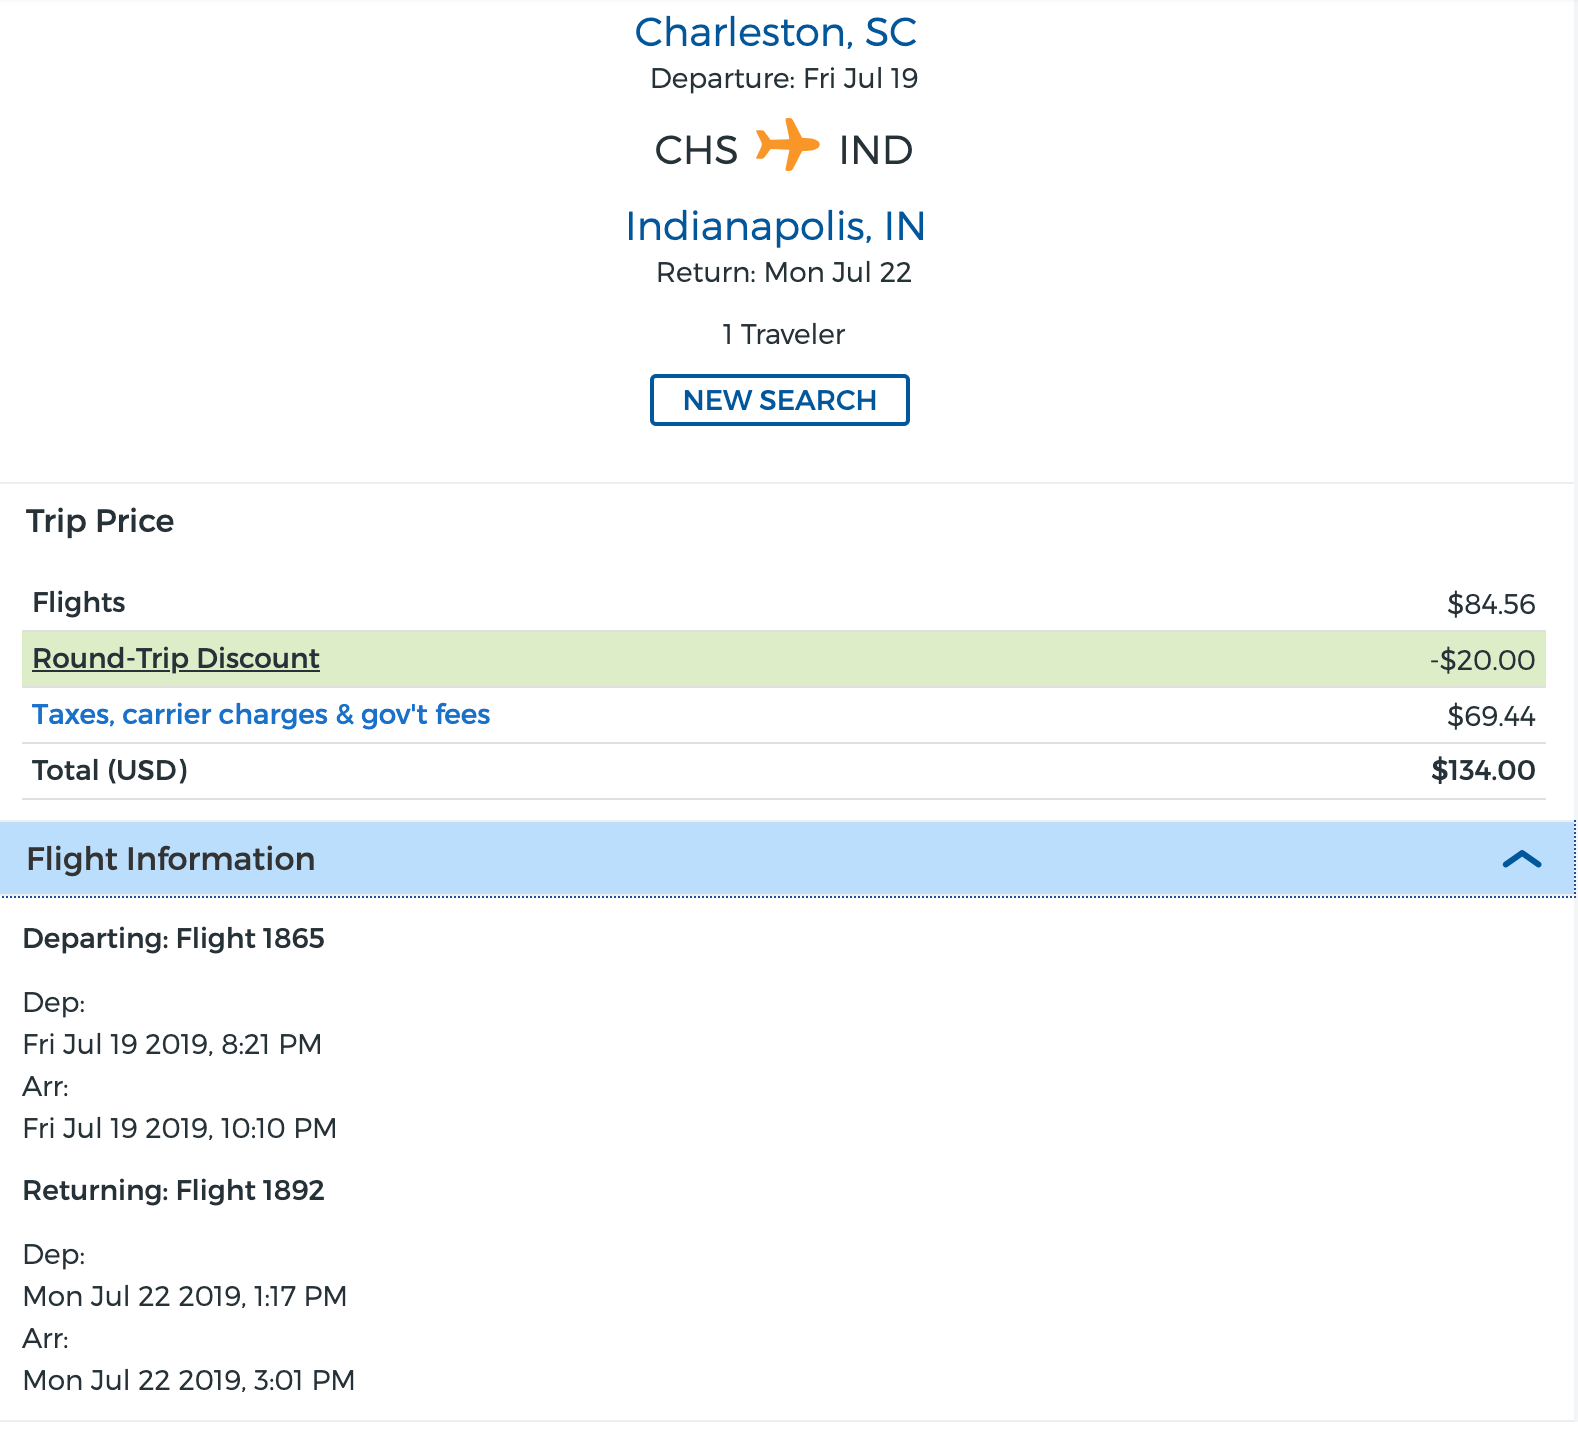Click the -$20.00 discount amount

(x=1481, y=660)
